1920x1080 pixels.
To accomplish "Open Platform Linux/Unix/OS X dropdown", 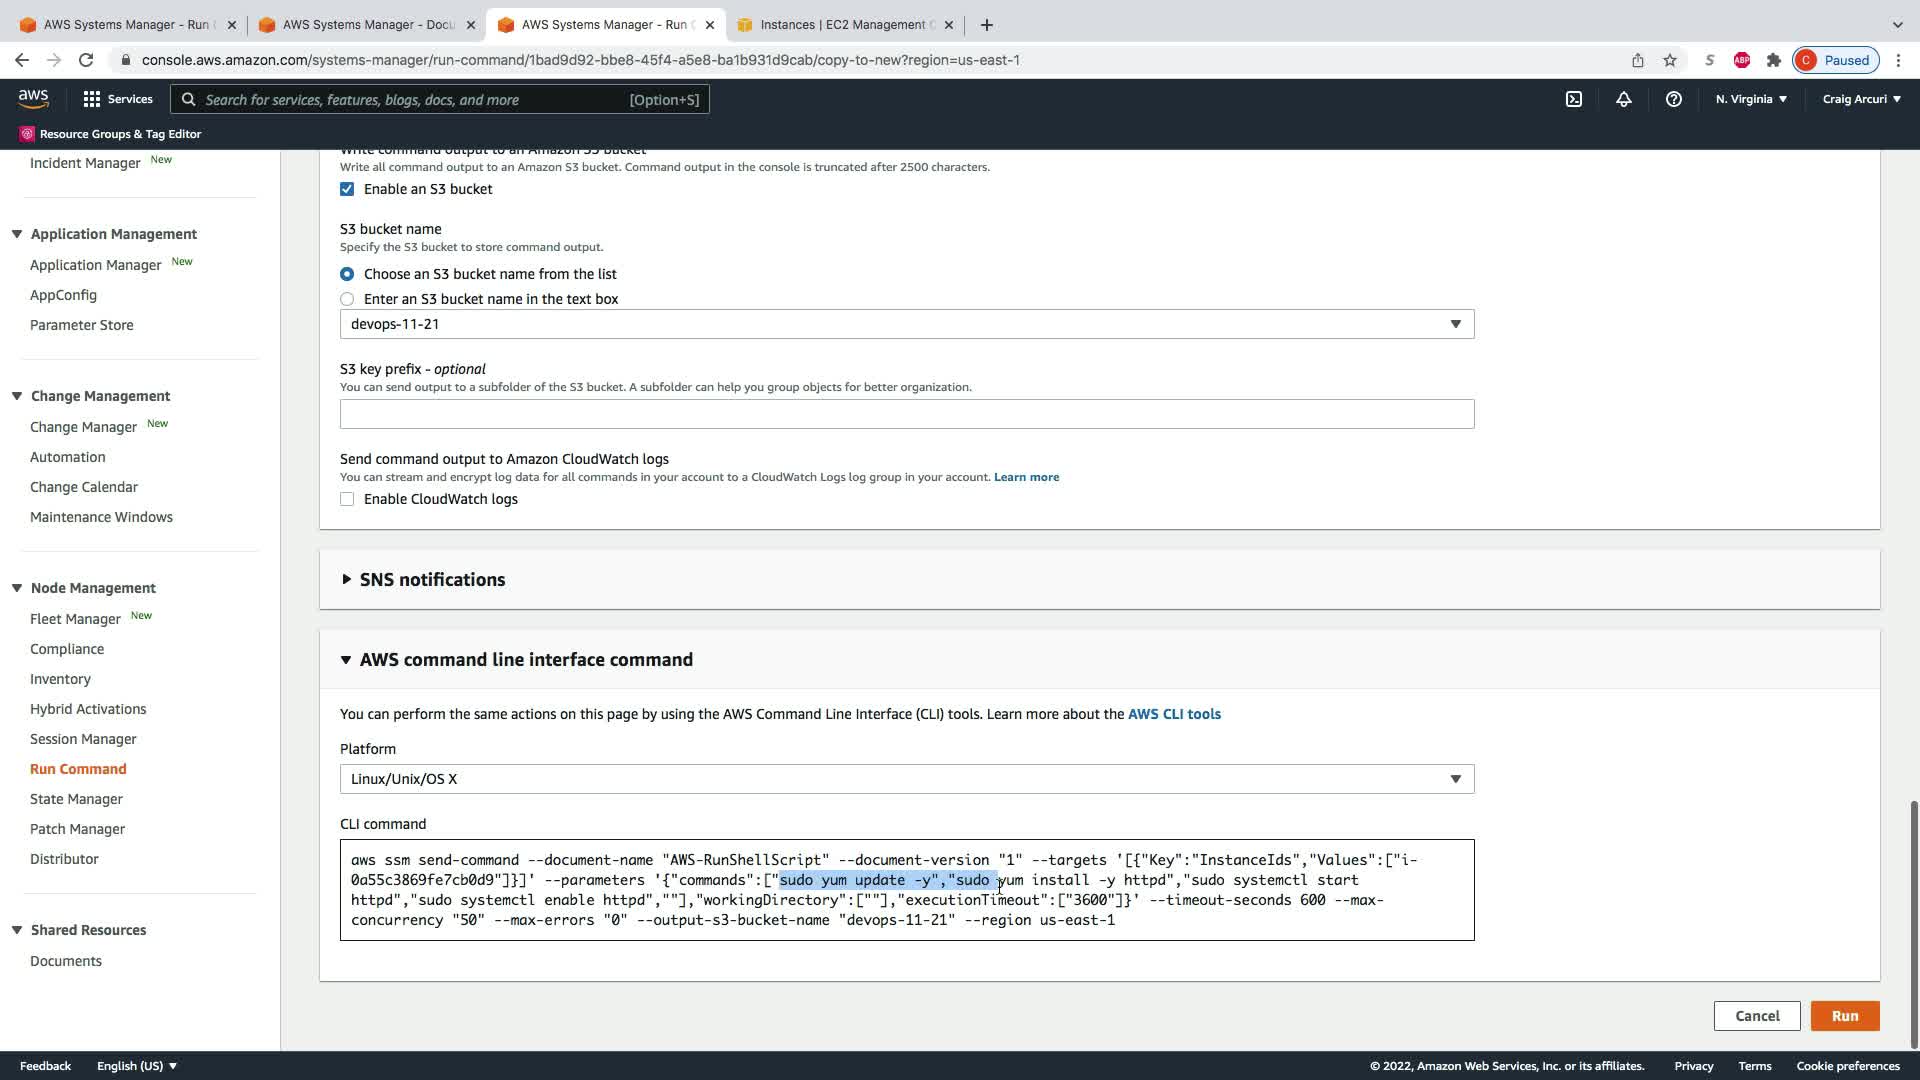I will [x=906, y=779].
